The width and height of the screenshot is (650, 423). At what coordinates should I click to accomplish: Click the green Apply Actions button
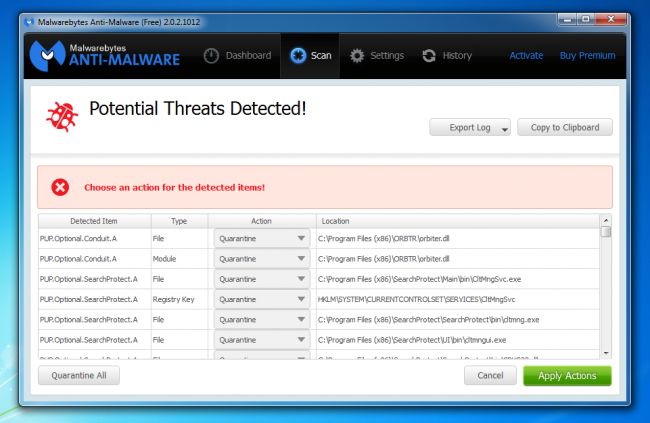coord(567,376)
